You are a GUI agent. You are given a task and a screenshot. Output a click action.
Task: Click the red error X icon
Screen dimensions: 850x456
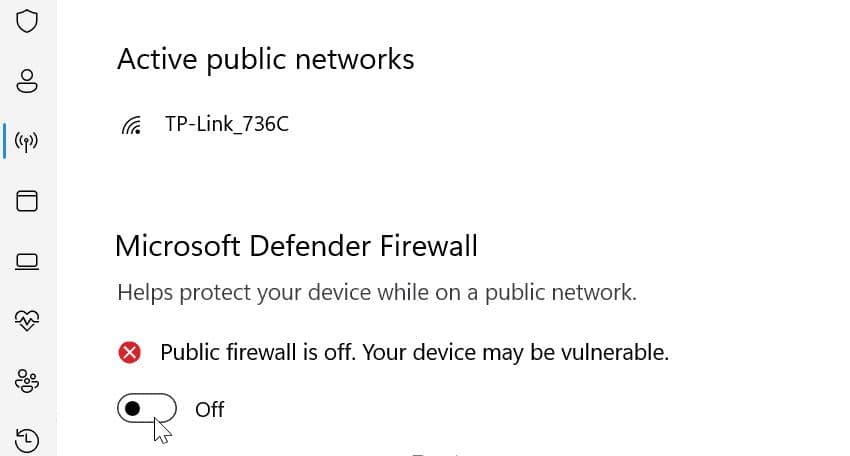coord(130,352)
